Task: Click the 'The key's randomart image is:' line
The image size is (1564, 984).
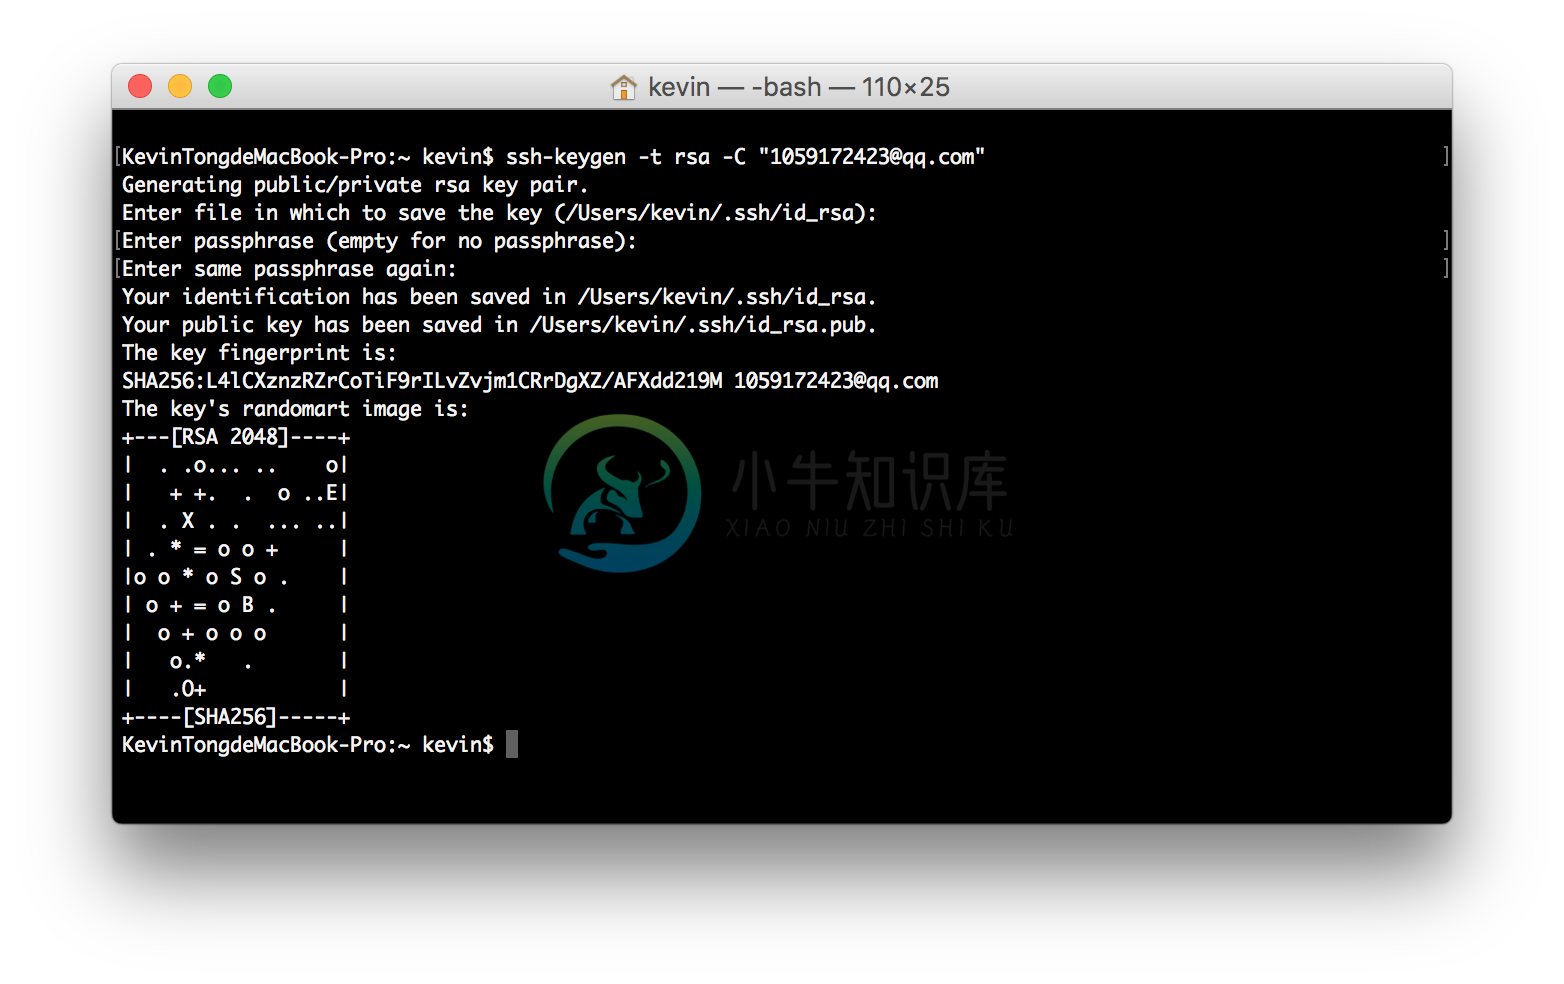Action: click(295, 409)
